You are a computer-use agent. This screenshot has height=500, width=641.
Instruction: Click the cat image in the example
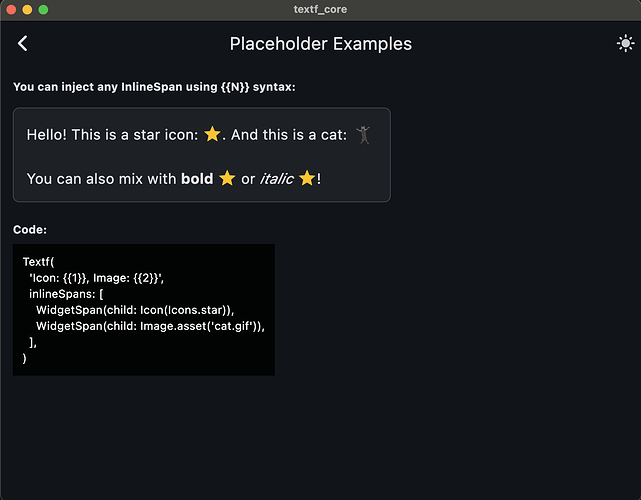(x=362, y=134)
